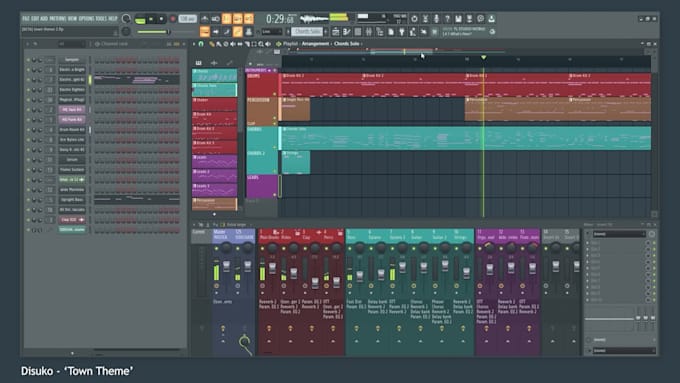Select the Upright Bass channel button
Screen dimensions: 680x383
click(72, 200)
